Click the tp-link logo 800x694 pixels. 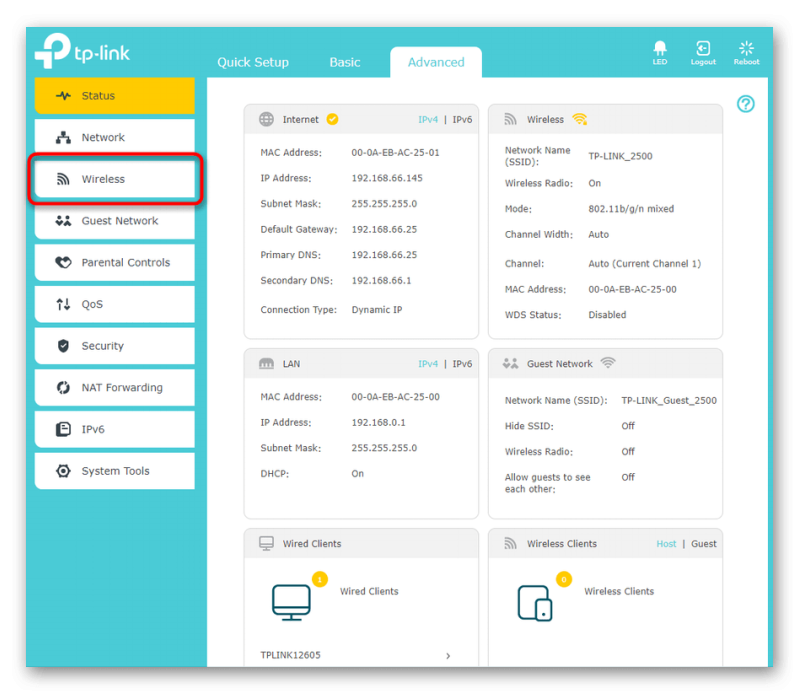click(x=82, y=51)
